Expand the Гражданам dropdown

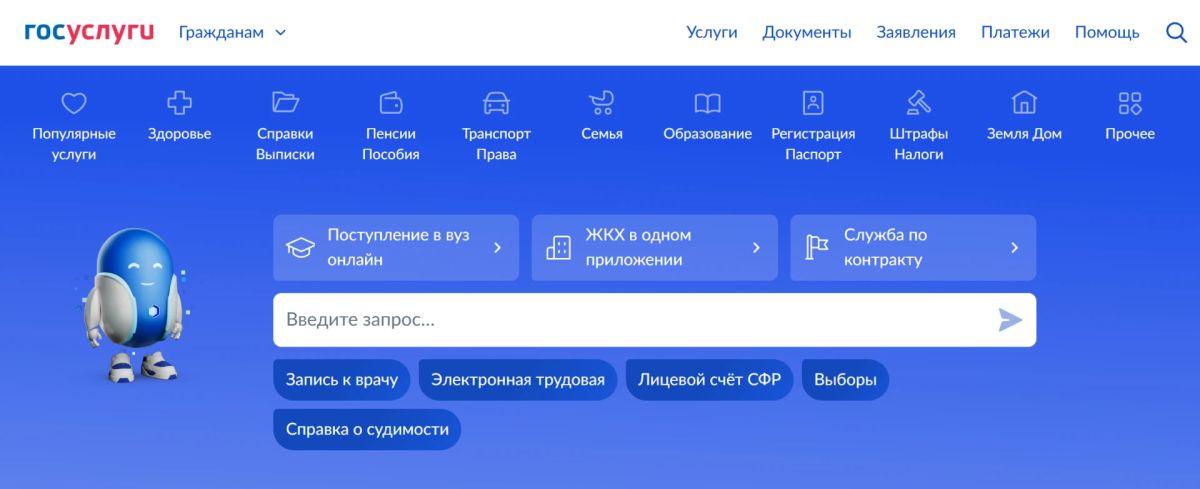click(x=232, y=32)
